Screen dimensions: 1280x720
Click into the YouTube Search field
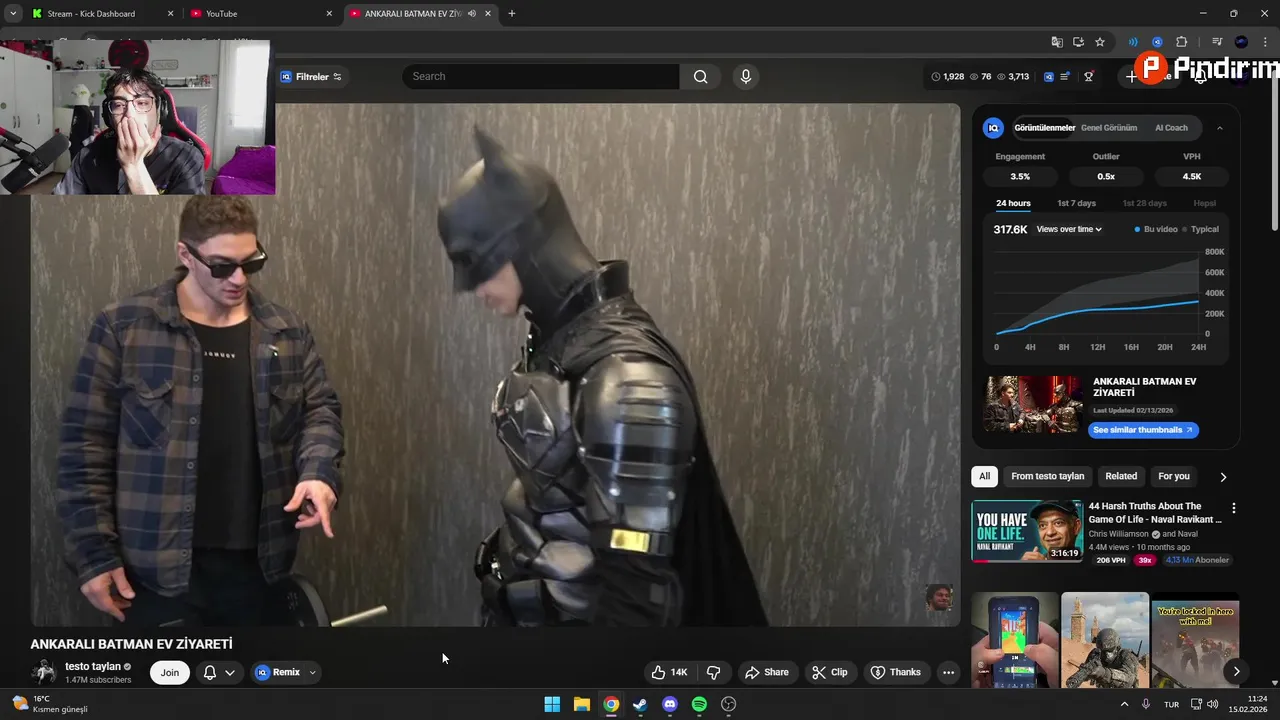[541, 76]
